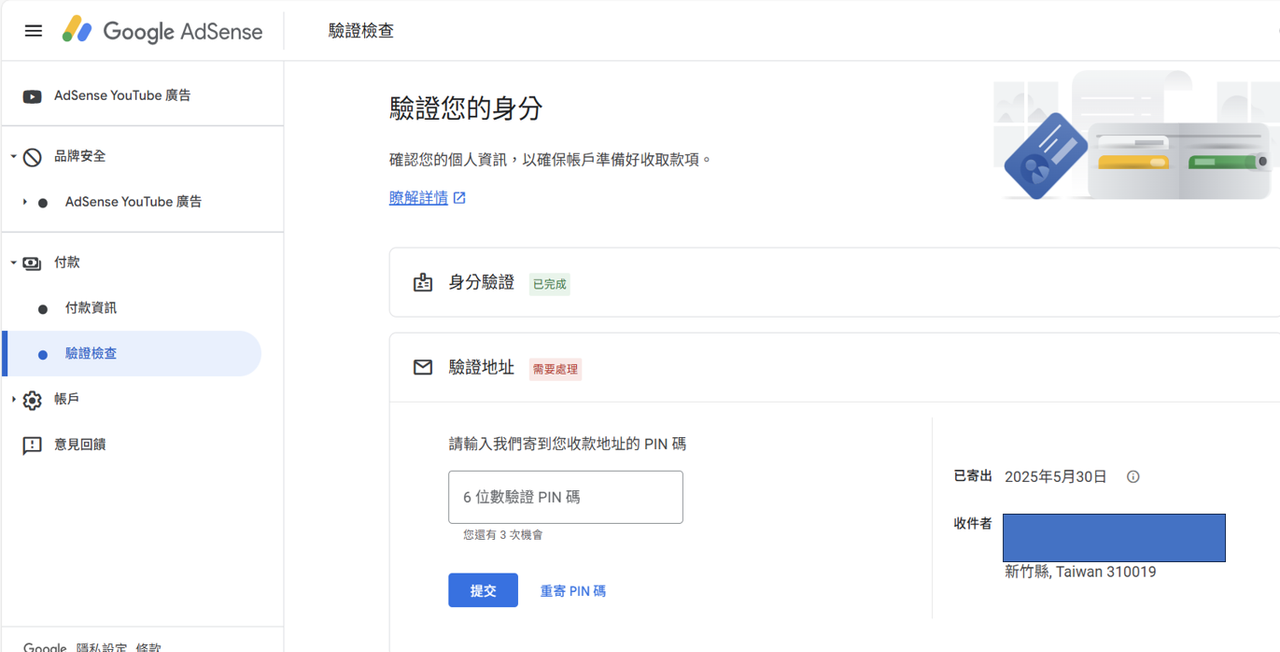
Task: Open the hamburger main menu
Action: (x=33, y=31)
